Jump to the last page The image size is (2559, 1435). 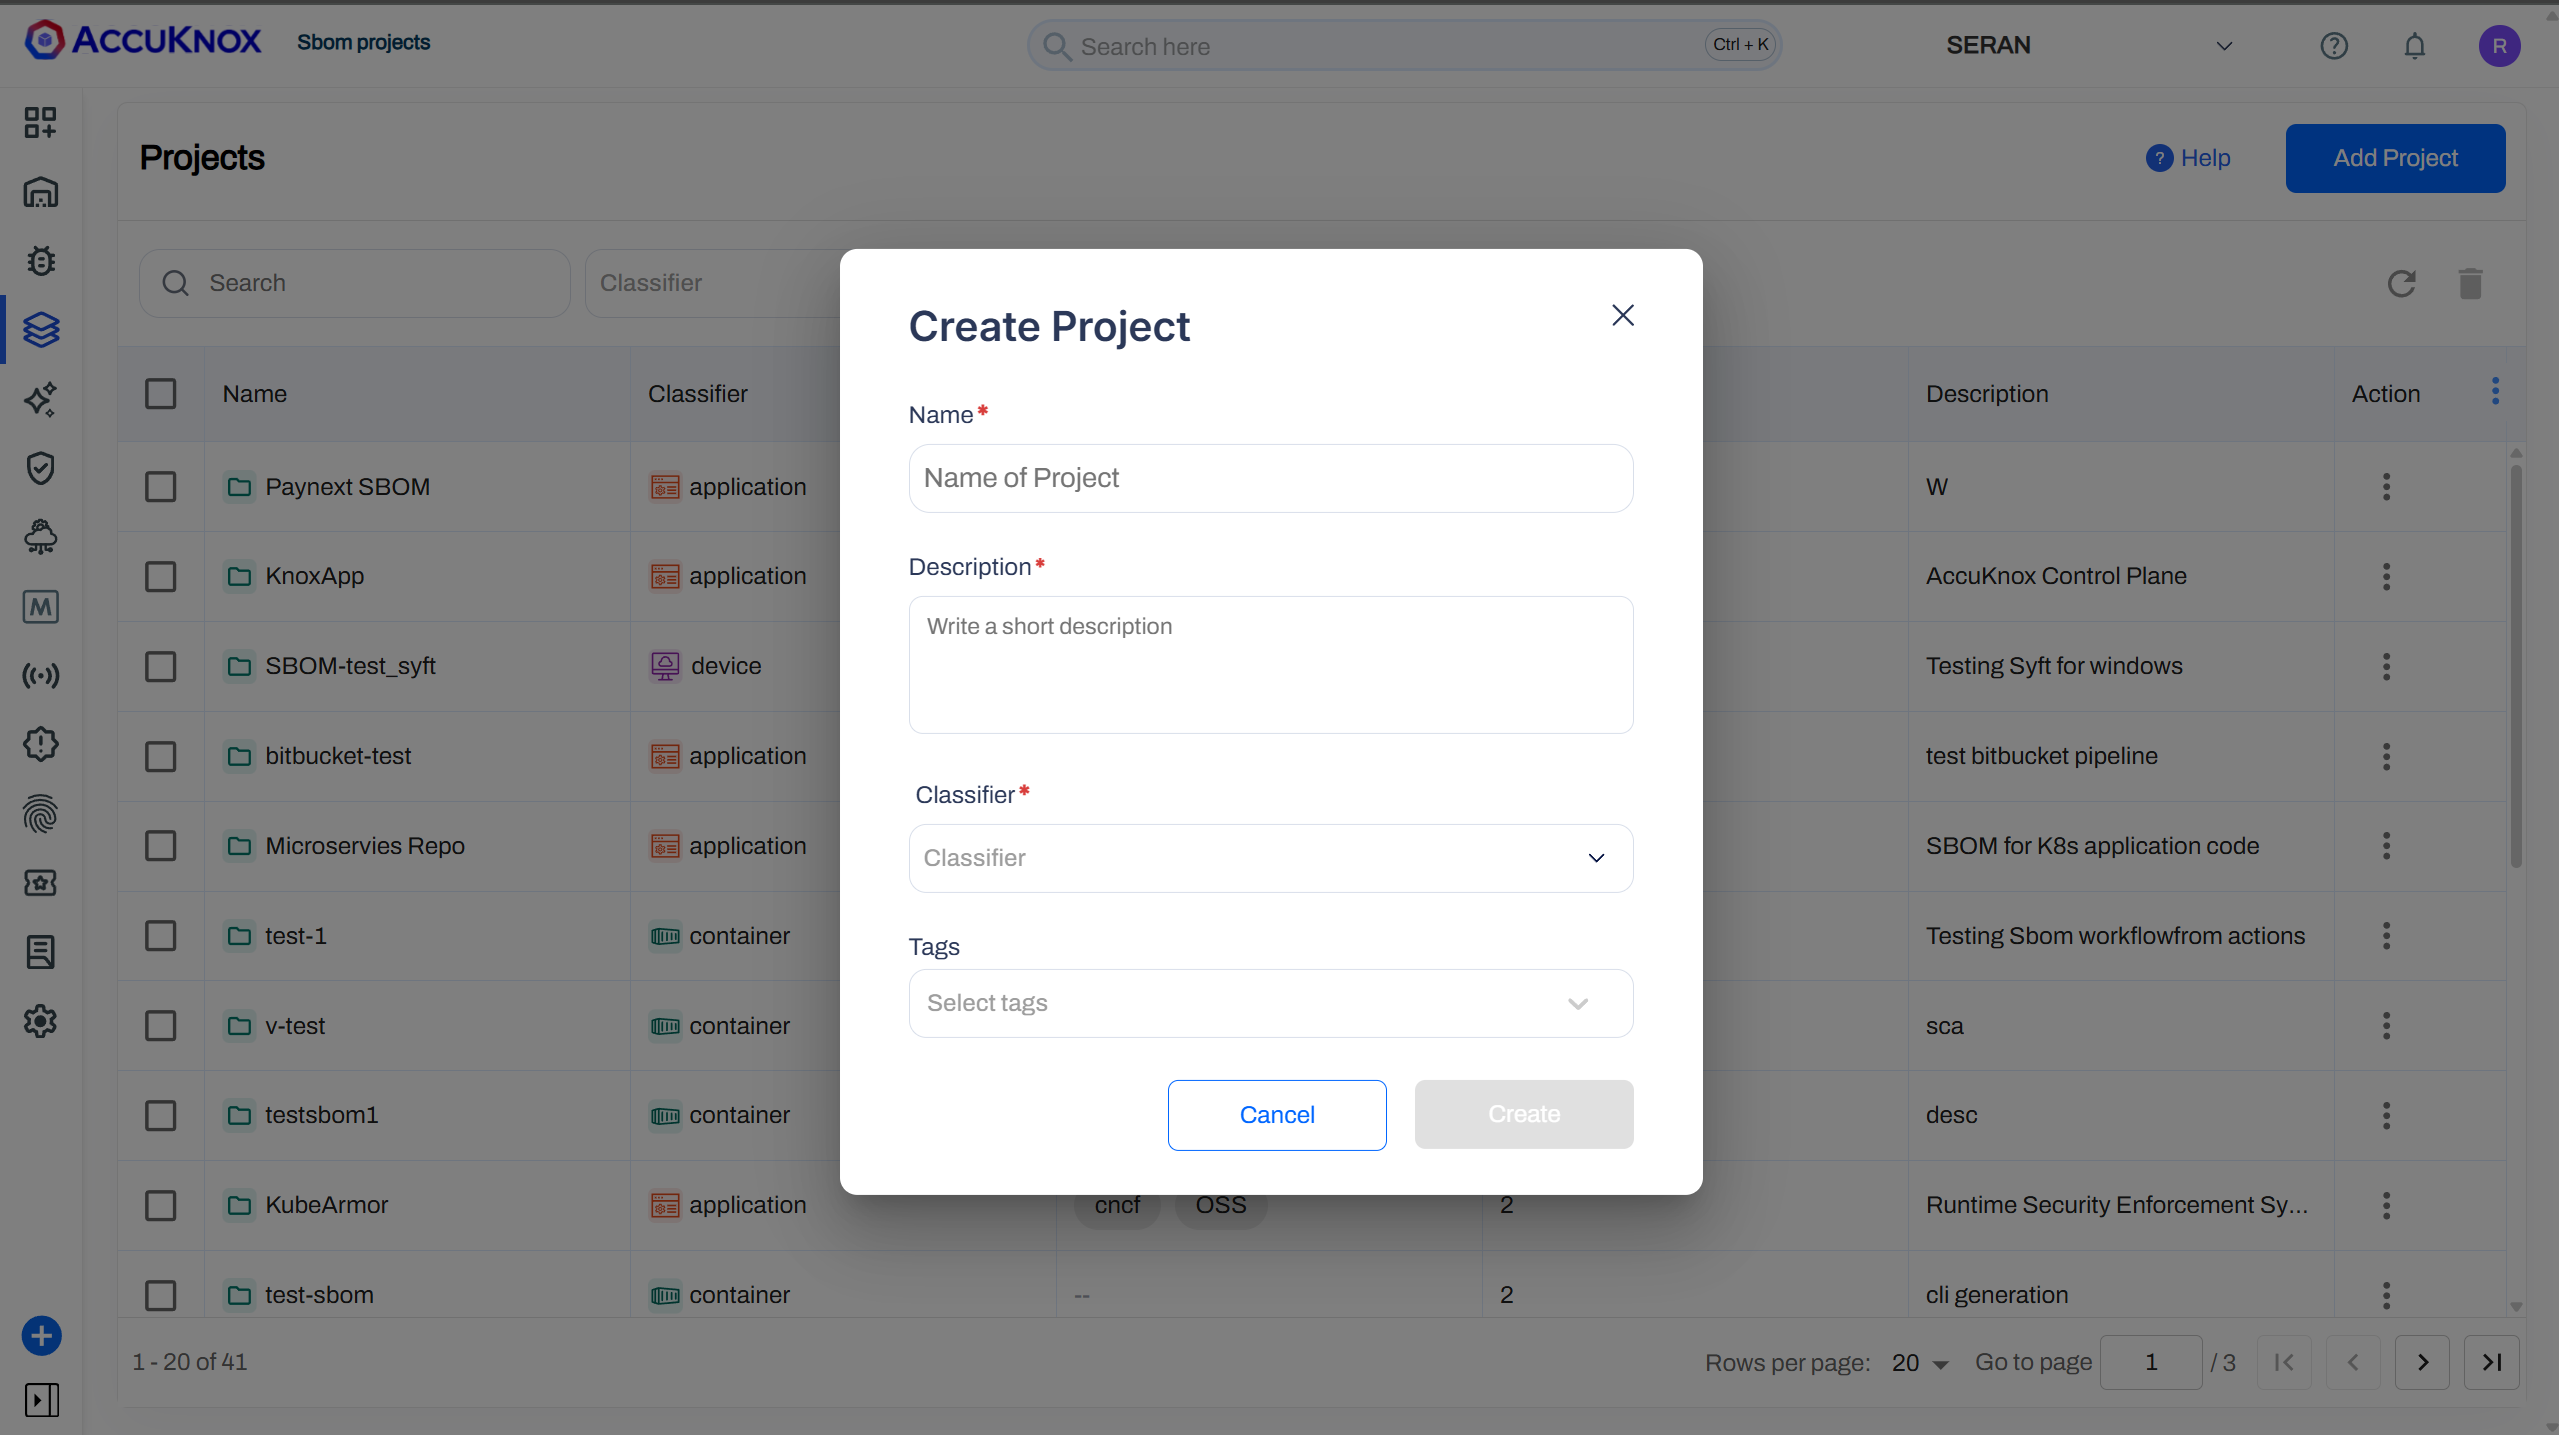(x=2491, y=1363)
